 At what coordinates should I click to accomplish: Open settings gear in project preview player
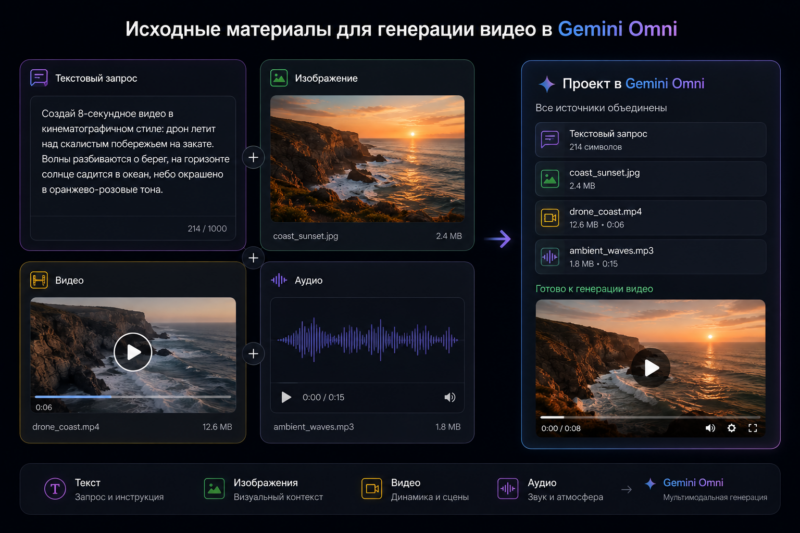[x=732, y=428]
